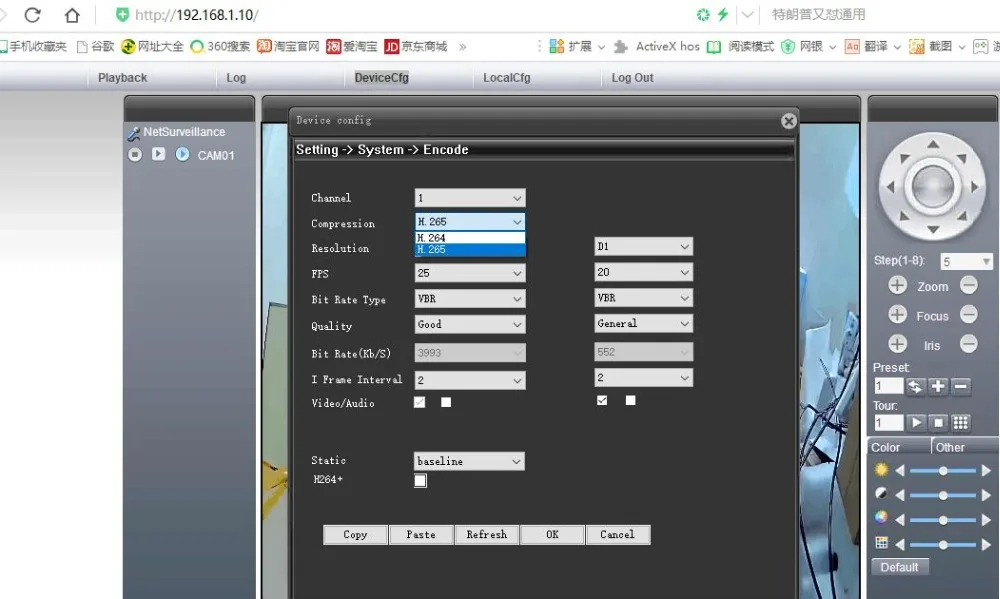The image size is (1000, 599).
Task: Open the main I Frame Interval dropdown
Action: pos(469,380)
